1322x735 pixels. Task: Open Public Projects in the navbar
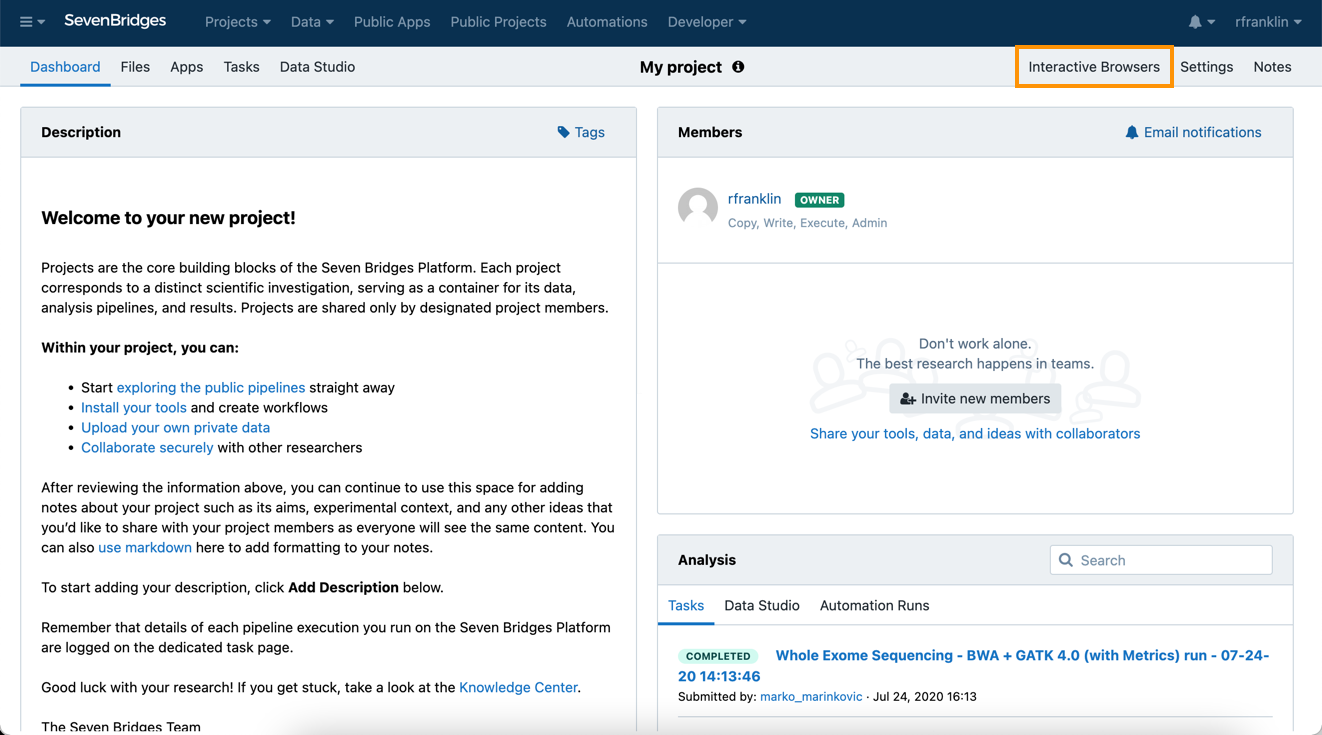click(498, 22)
